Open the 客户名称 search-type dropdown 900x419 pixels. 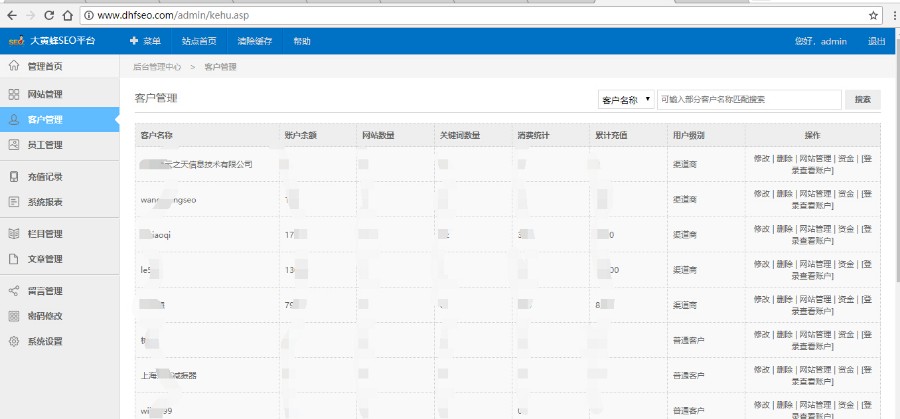tap(626, 99)
